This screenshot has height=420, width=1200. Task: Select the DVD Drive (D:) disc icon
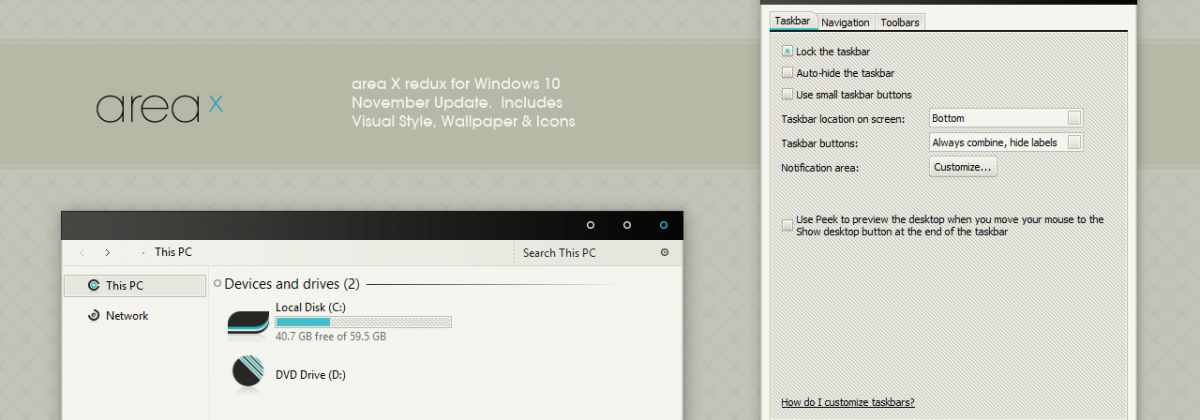[x=247, y=372]
